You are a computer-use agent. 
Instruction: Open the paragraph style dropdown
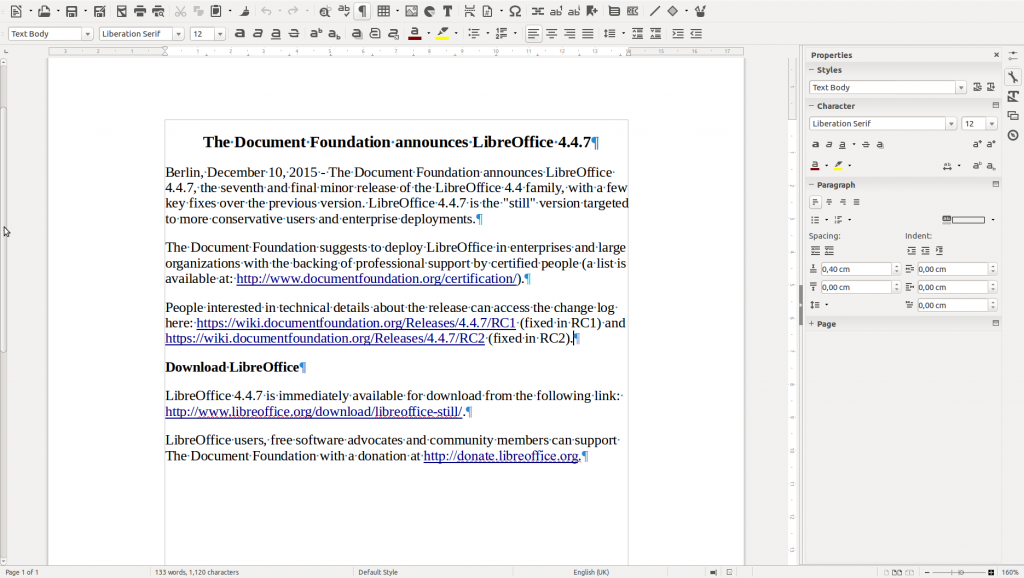[86, 33]
